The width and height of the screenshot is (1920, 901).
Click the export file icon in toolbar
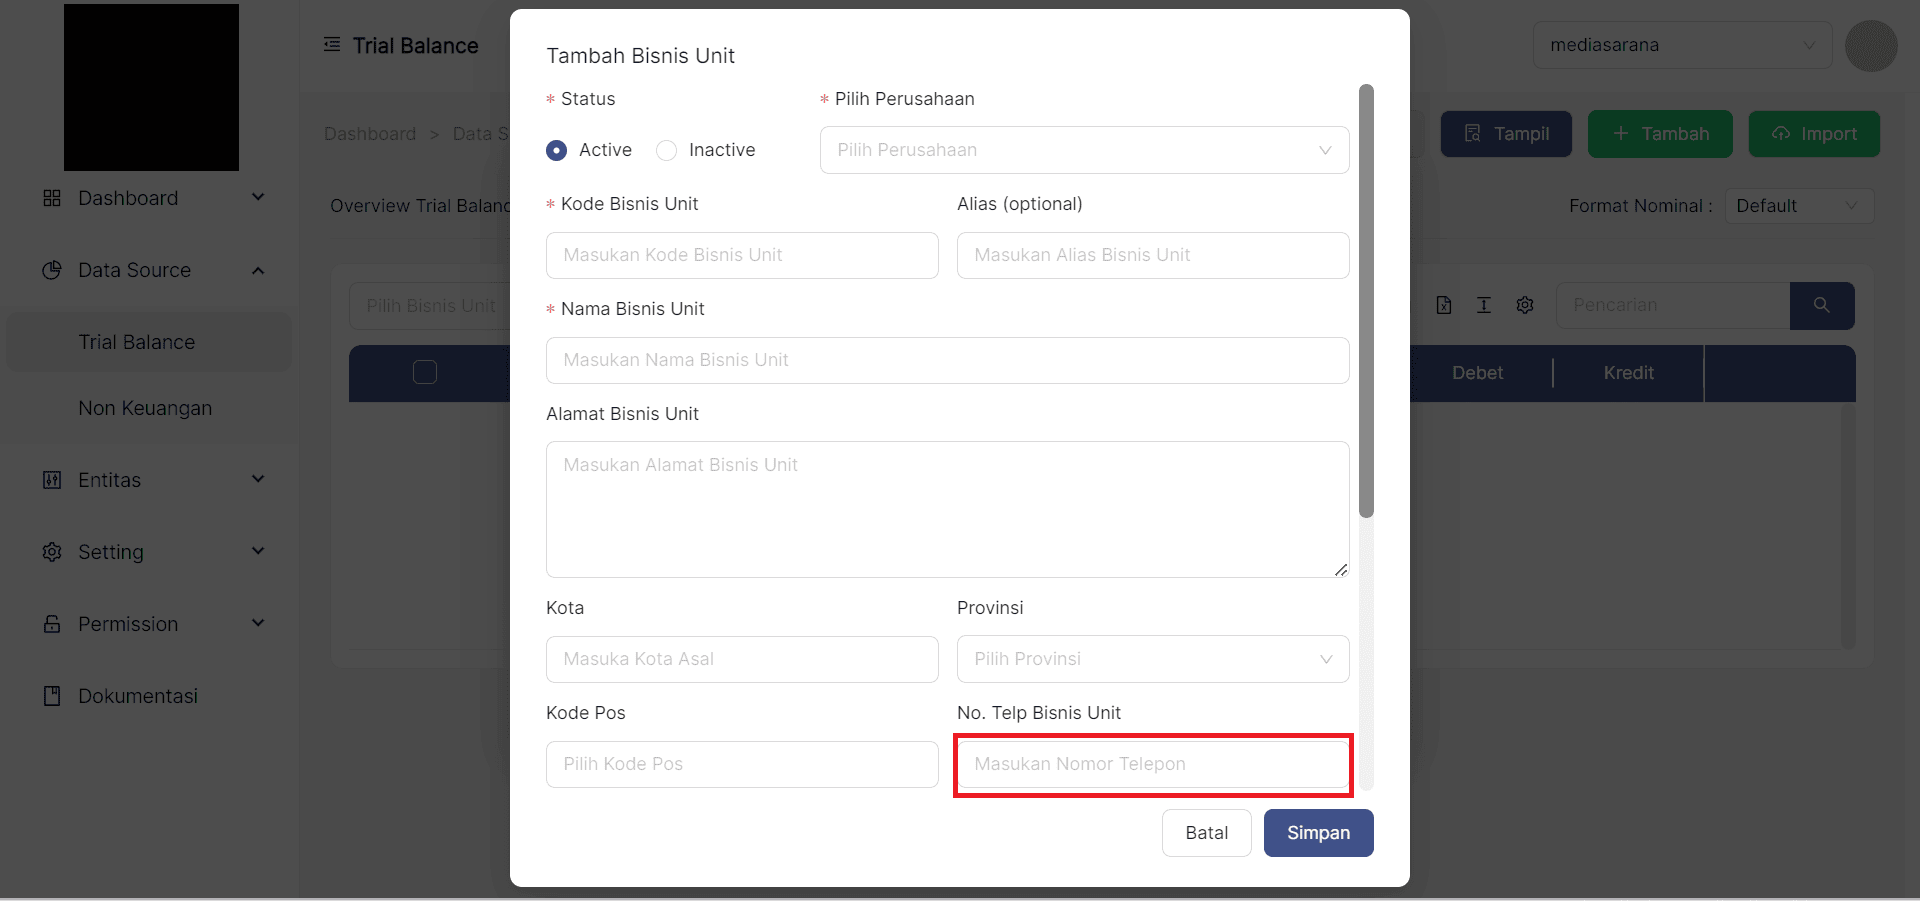(x=1444, y=305)
